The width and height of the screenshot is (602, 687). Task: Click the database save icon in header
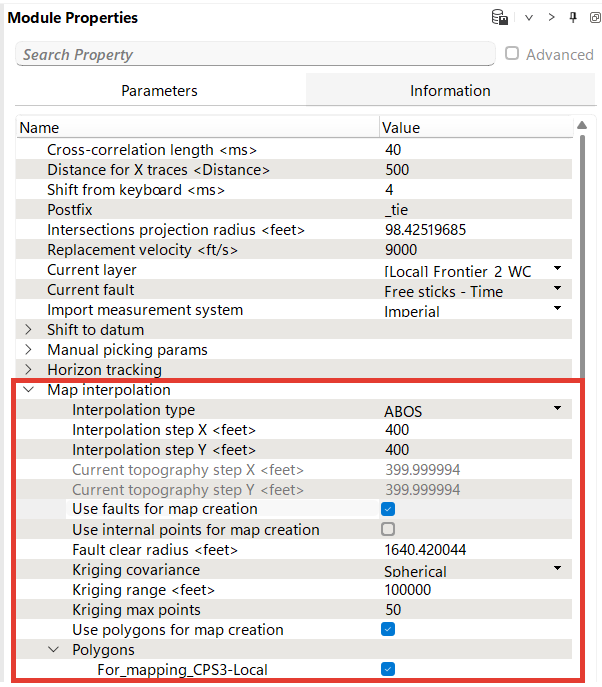[x=499, y=18]
